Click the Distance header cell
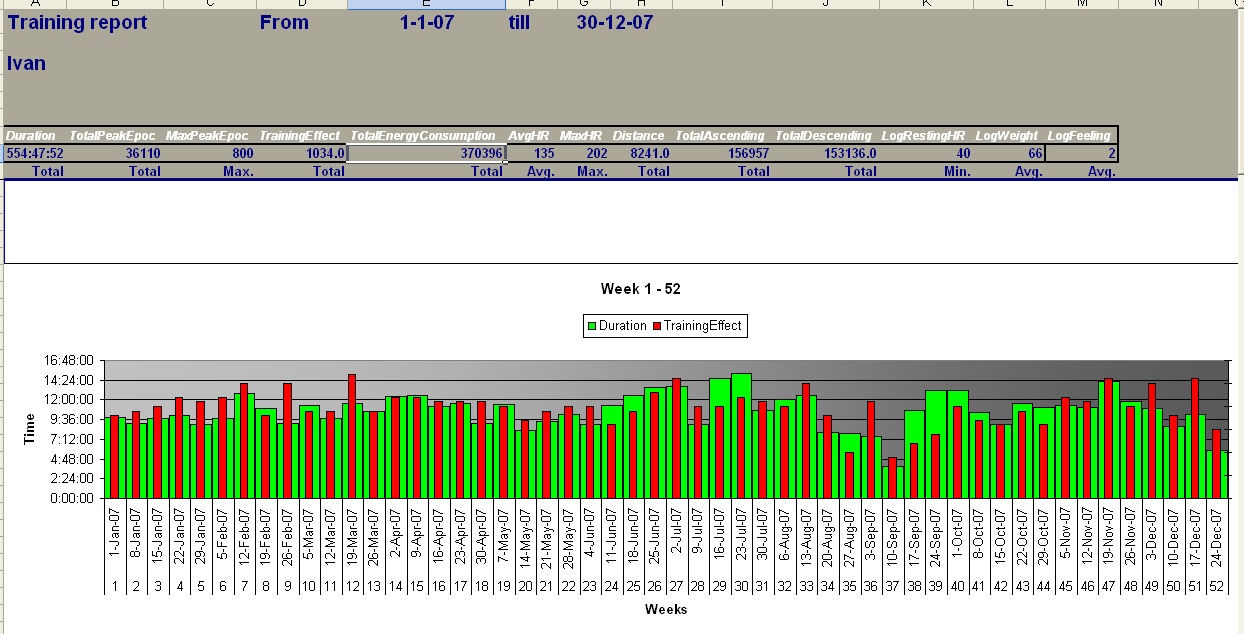1244x634 pixels. click(639, 136)
